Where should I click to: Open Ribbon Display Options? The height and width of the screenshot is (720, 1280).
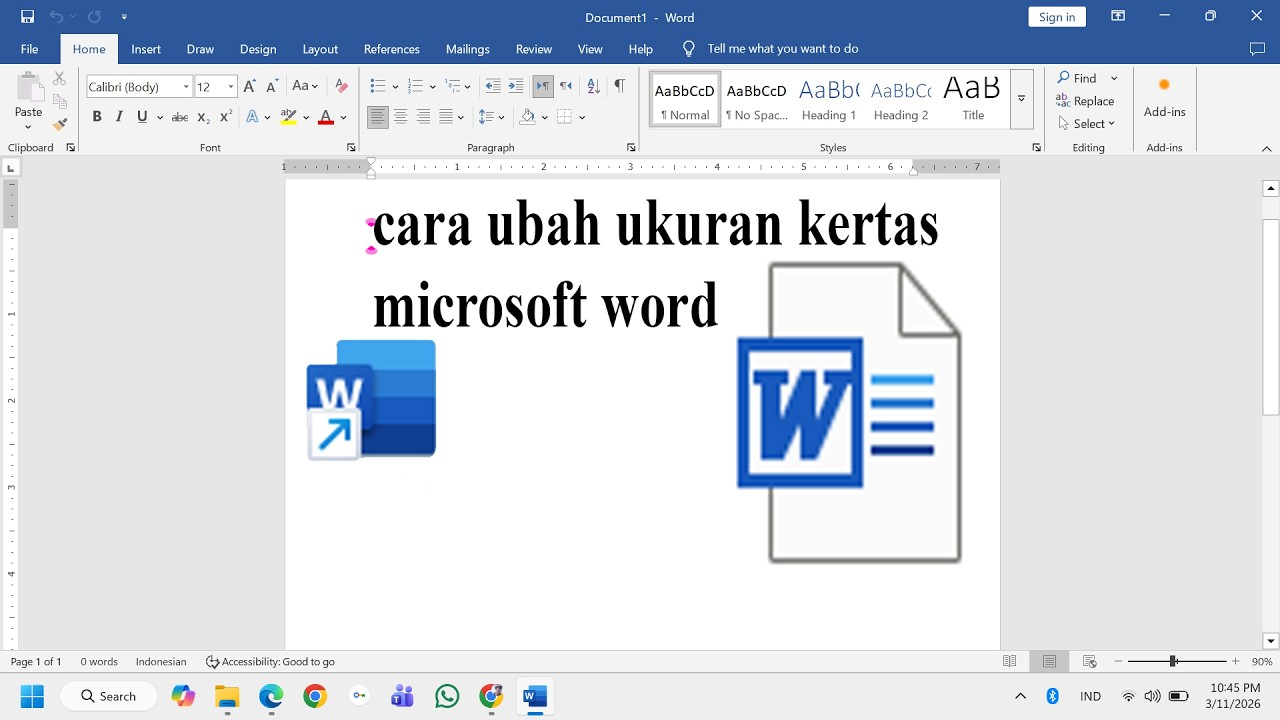[x=1118, y=16]
